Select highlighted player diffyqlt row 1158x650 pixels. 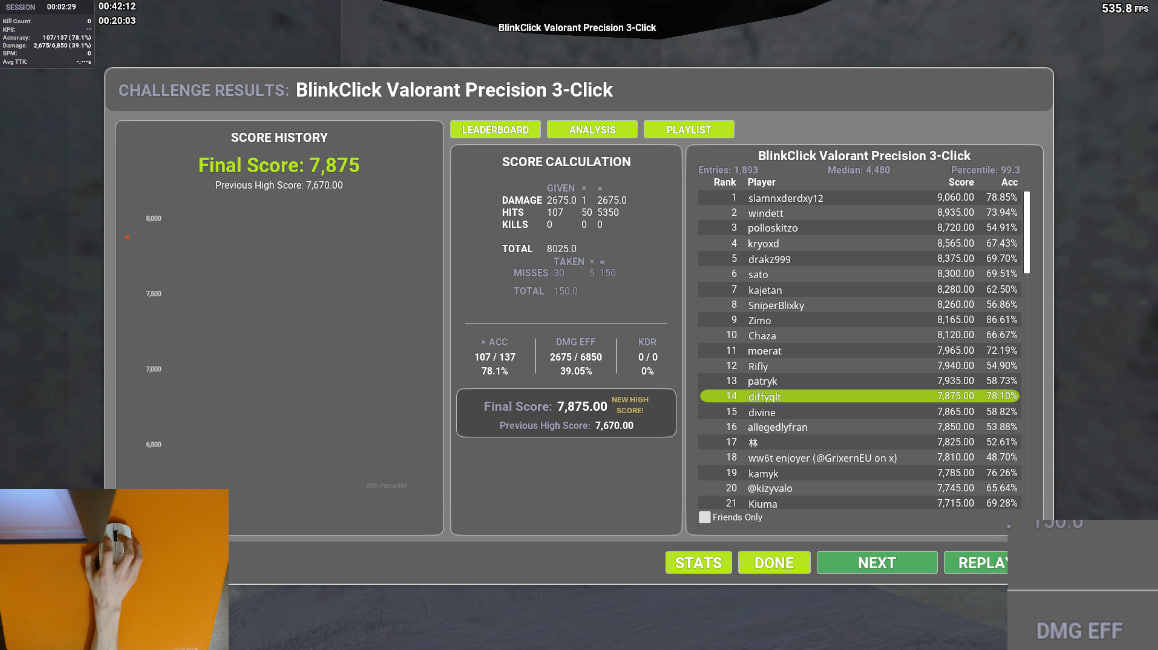[x=859, y=397]
